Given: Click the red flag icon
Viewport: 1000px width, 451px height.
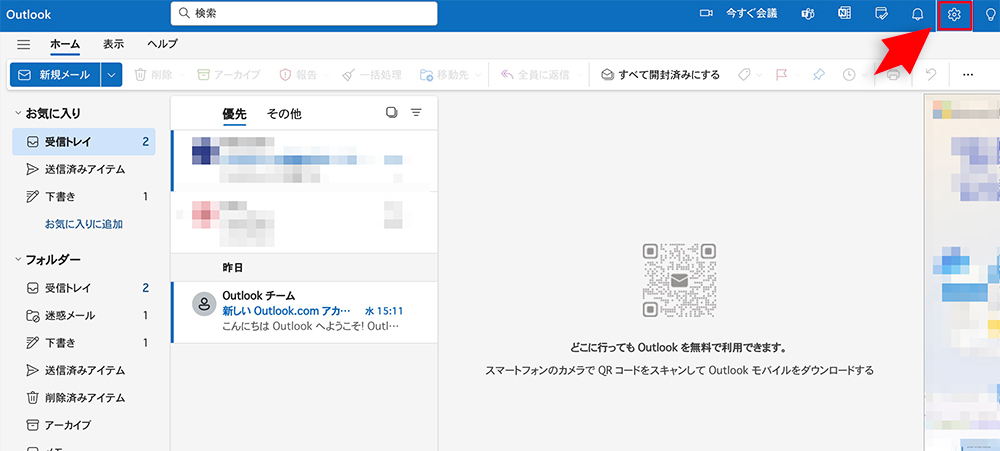Looking at the screenshot, I should (781, 75).
